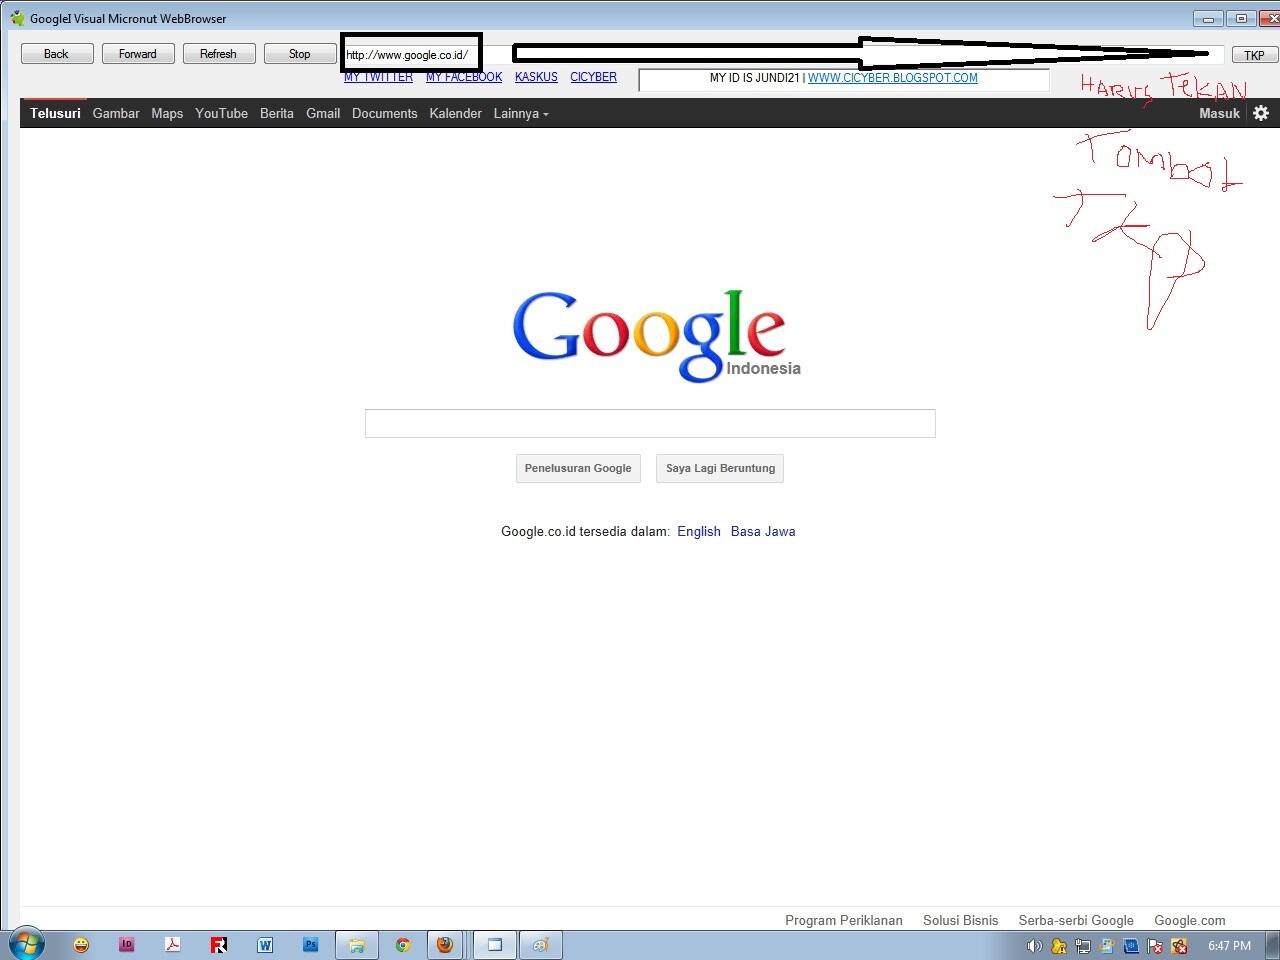Click the Google Indonesia logo
The height and width of the screenshot is (960, 1280).
[x=656, y=337]
